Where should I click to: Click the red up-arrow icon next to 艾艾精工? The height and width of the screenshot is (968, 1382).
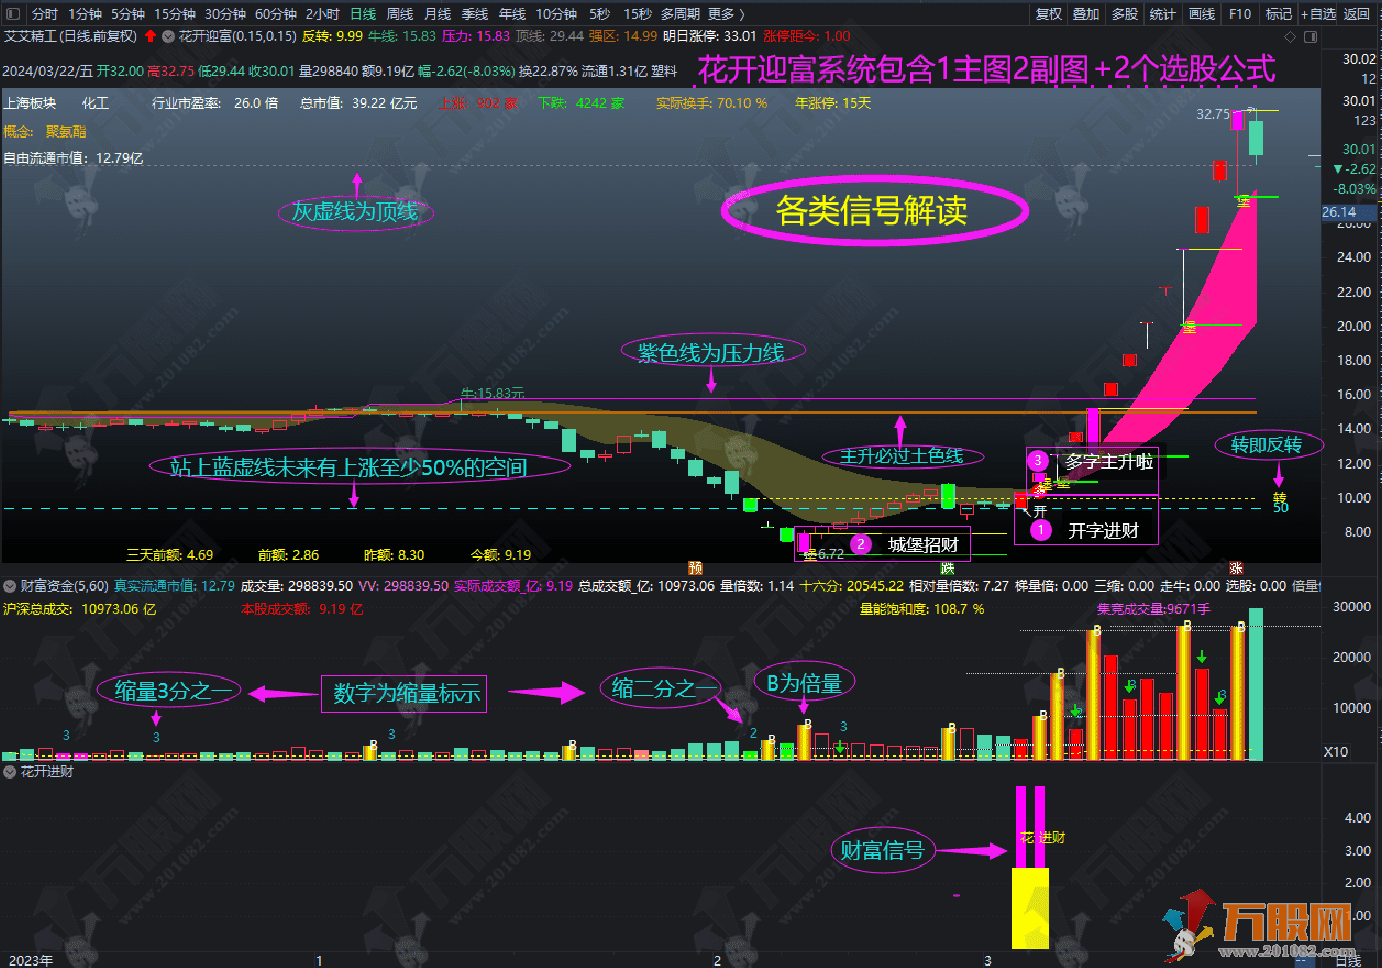click(150, 35)
